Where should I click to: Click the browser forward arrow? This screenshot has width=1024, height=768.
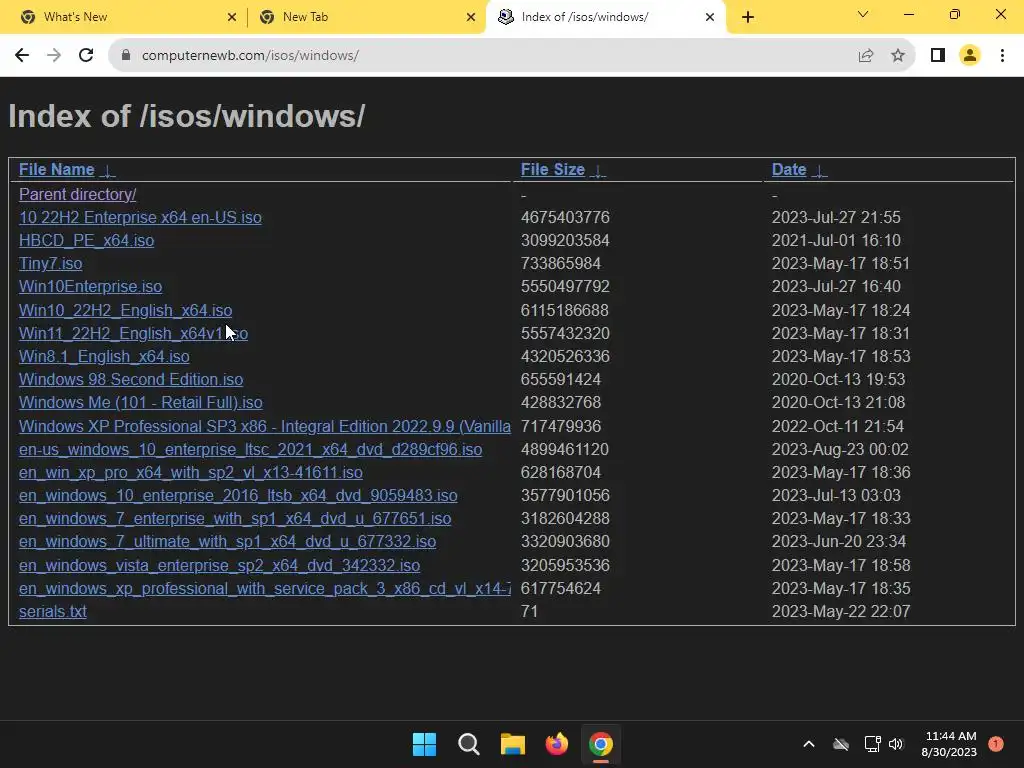[54, 56]
